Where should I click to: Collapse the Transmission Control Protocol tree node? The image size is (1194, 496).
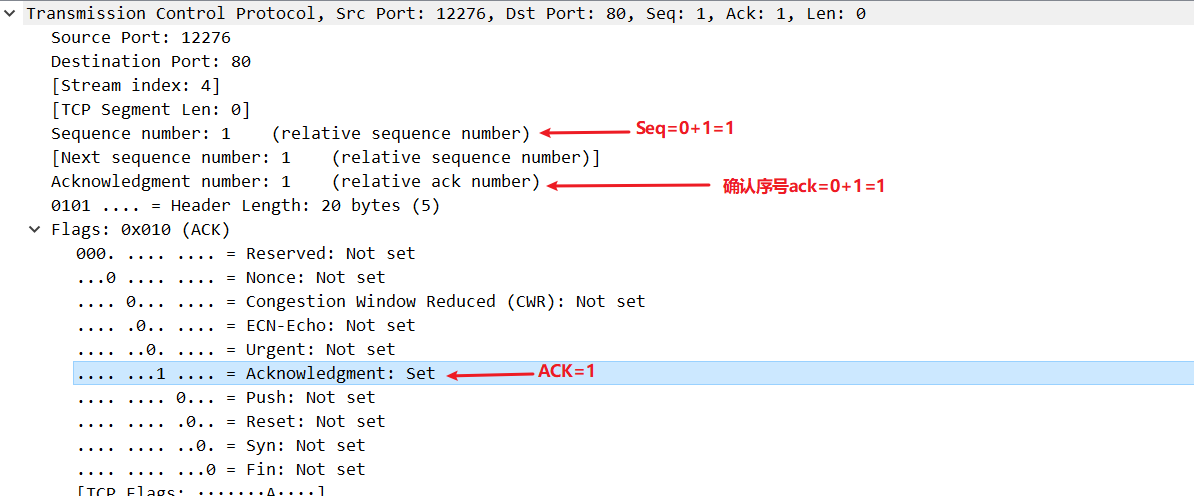[x=9, y=13]
